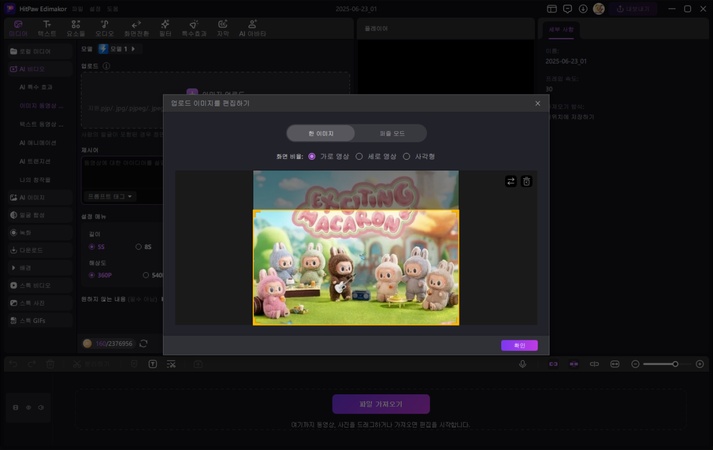
Task: Click the gold coin credits icon
Action: (x=87, y=344)
